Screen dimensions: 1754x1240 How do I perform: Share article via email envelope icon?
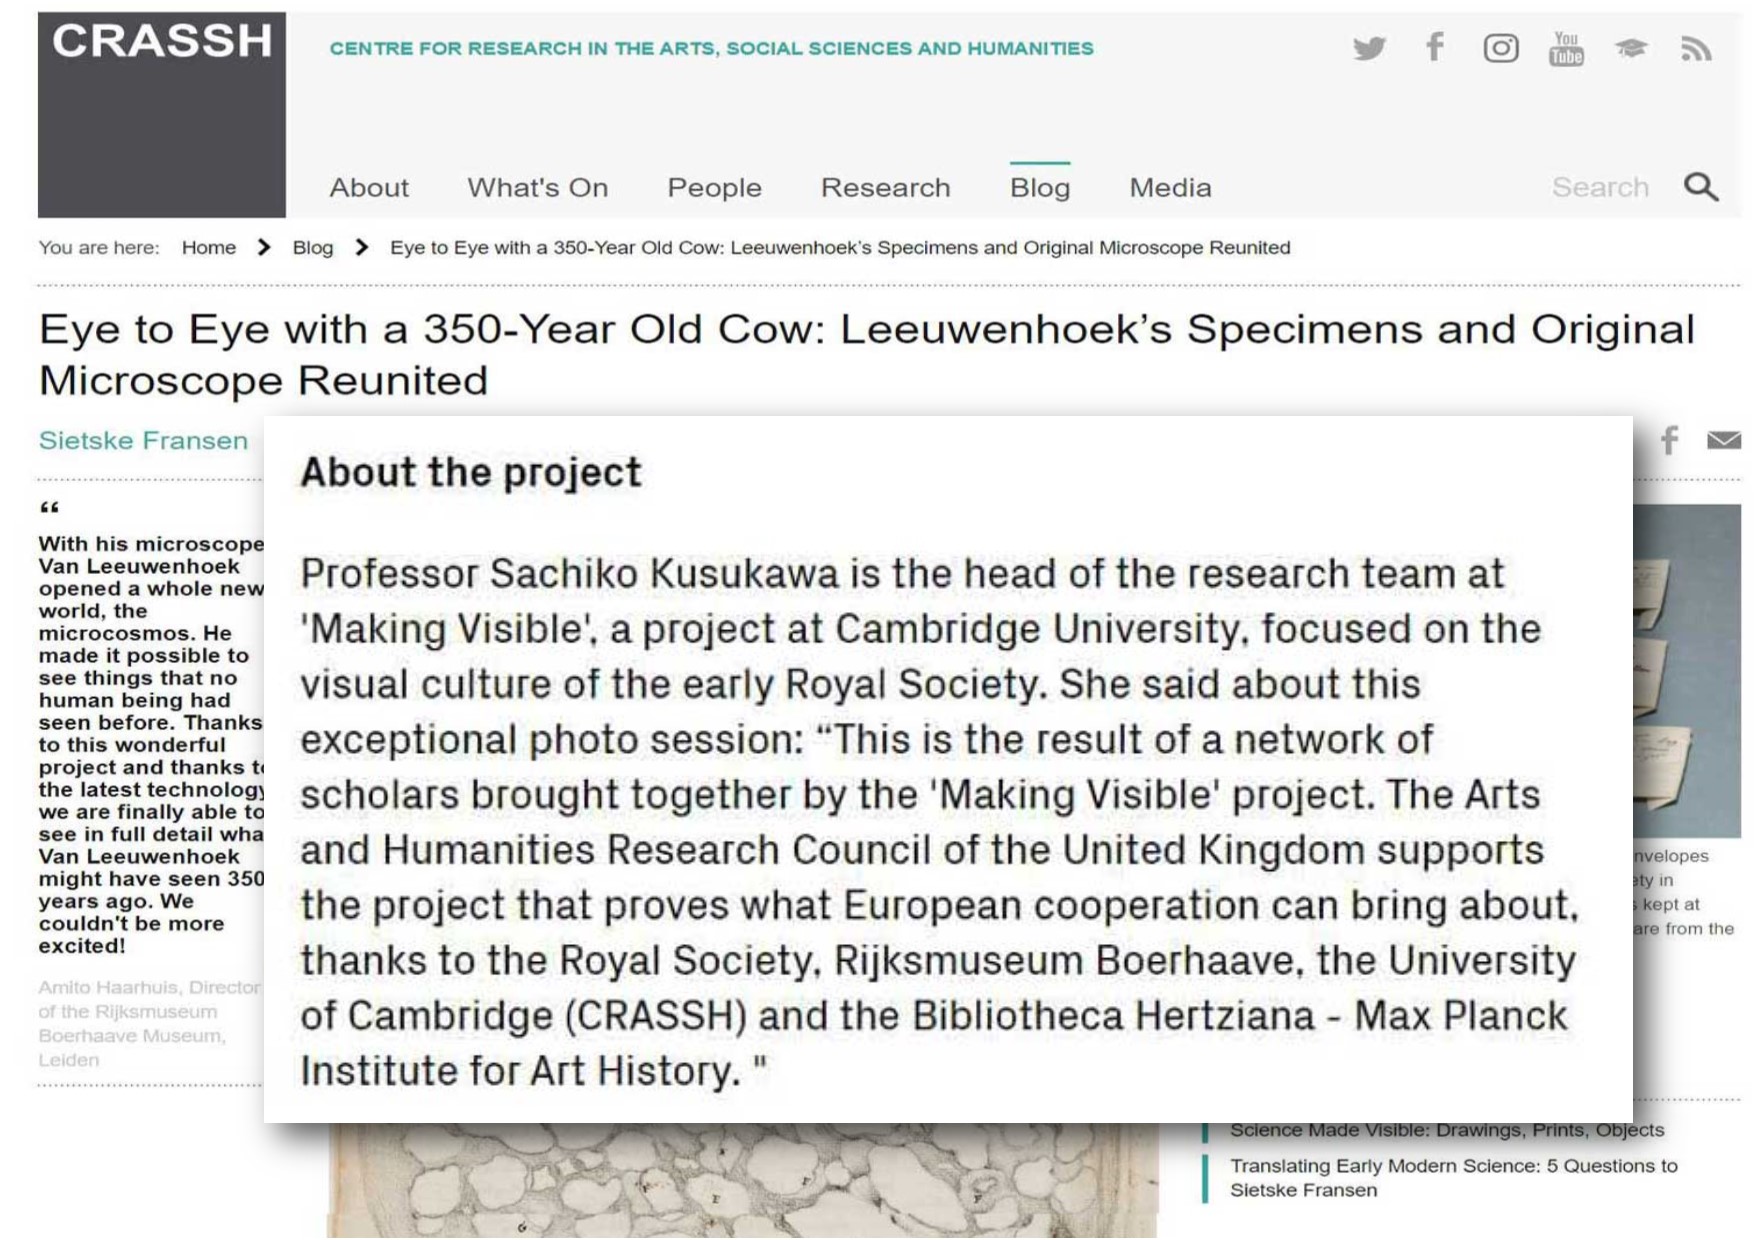click(1724, 440)
